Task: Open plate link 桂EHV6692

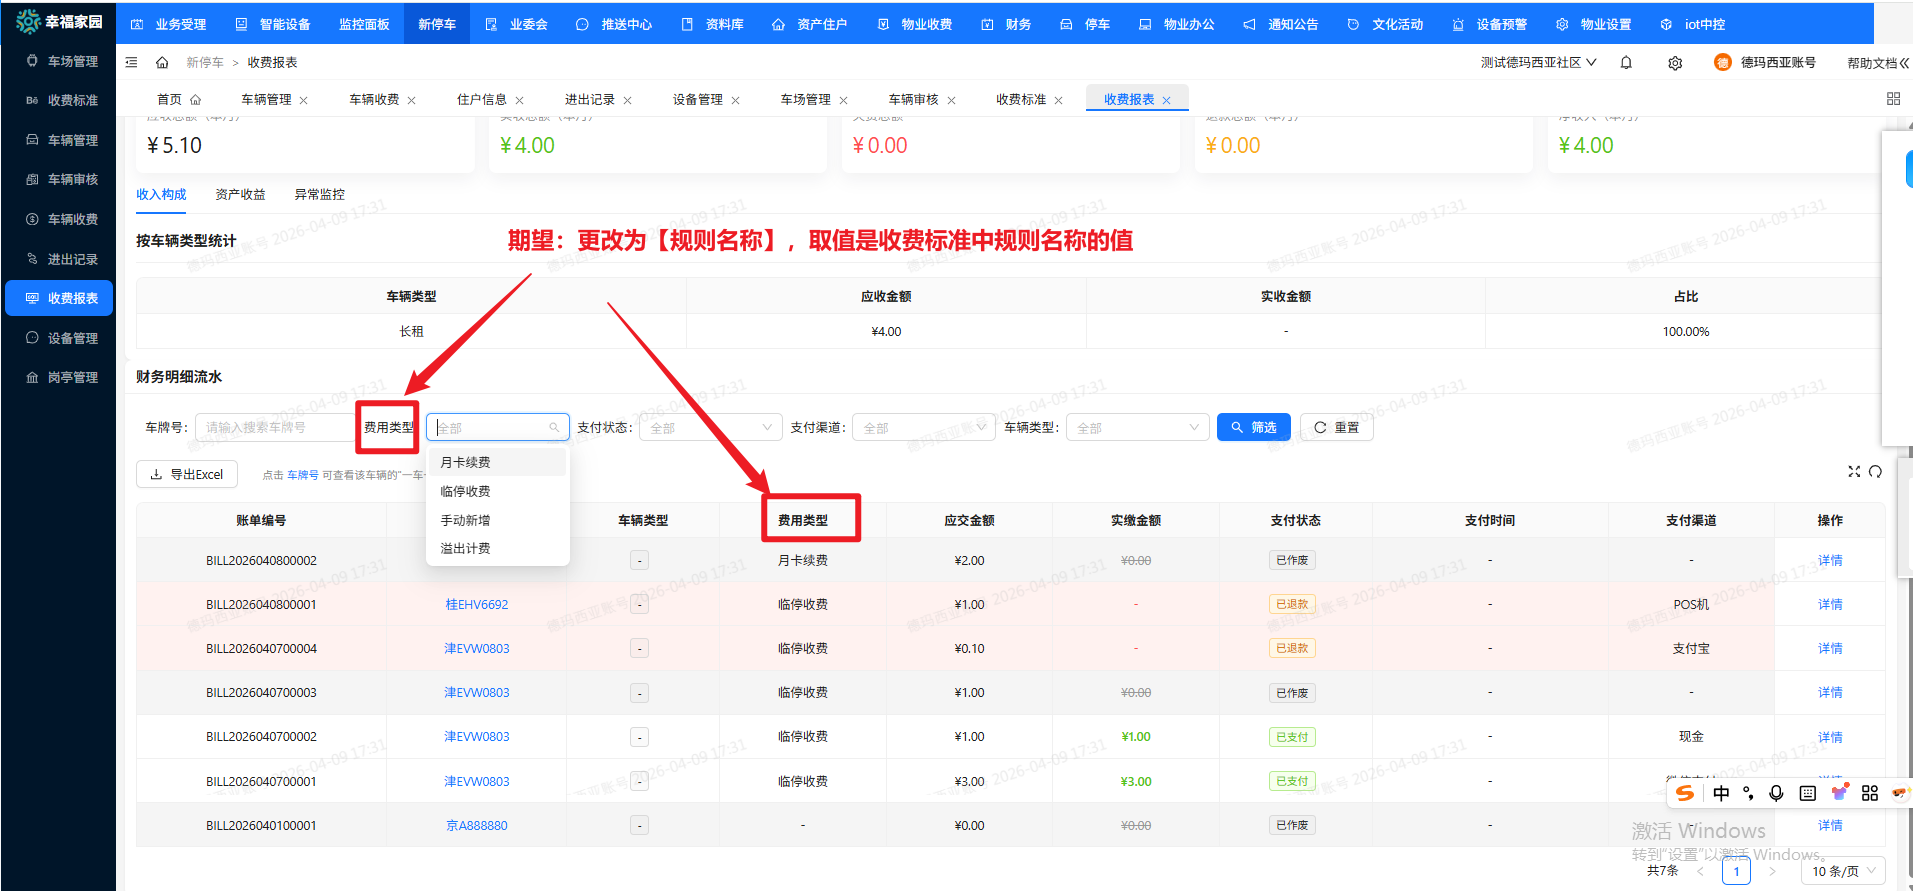Action: [477, 605]
